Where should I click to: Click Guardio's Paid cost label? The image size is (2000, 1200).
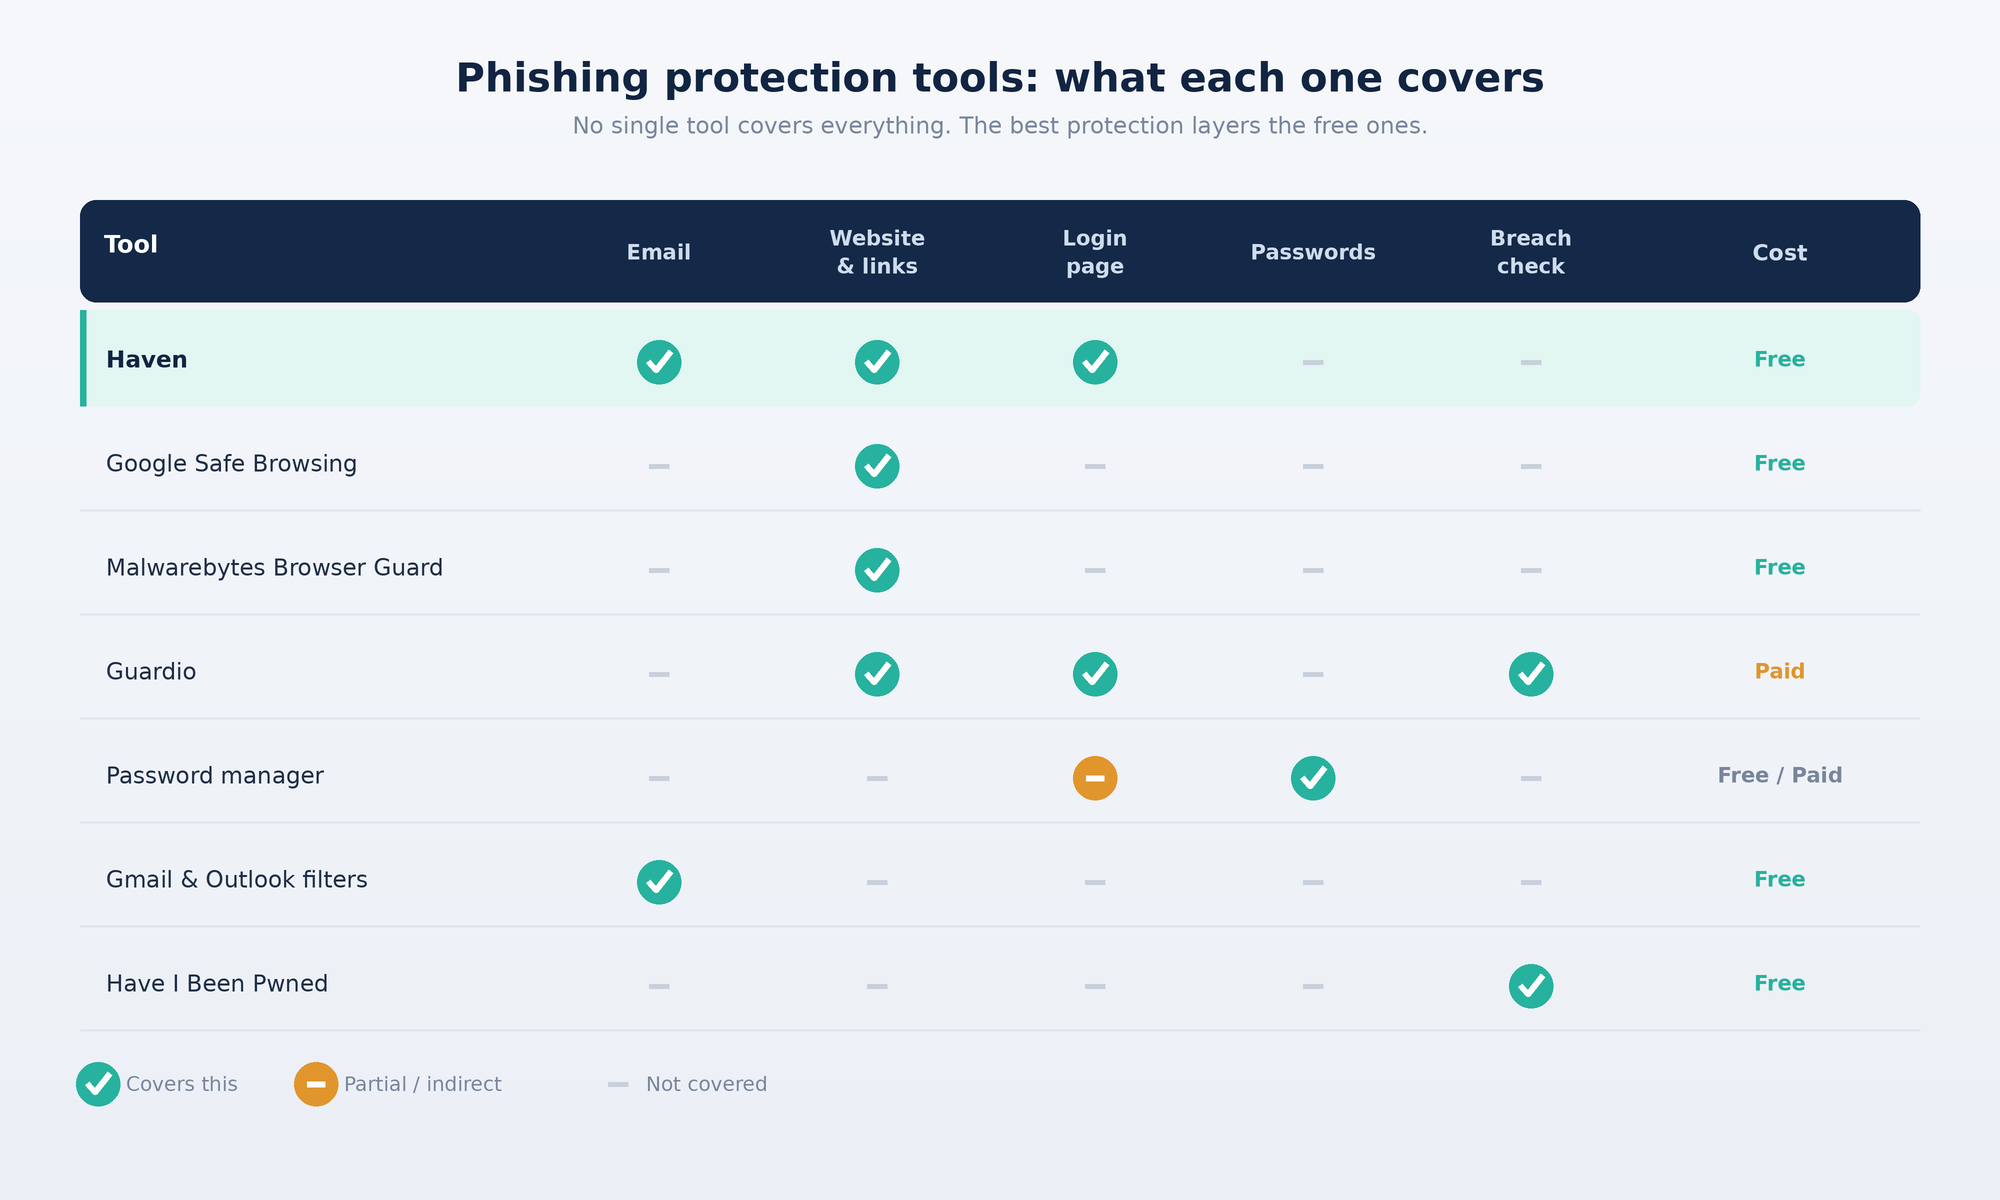point(1780,671)
